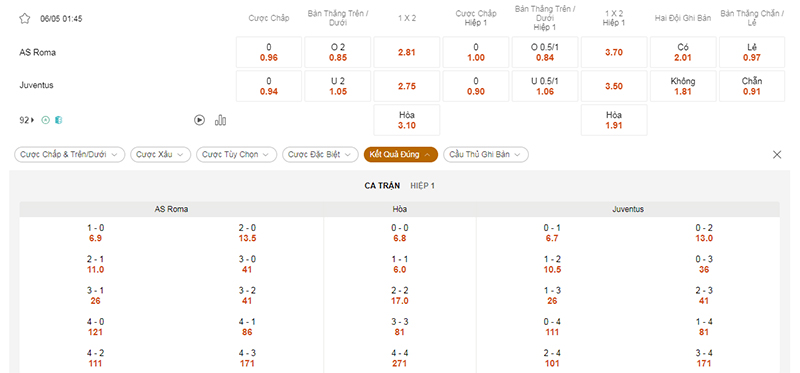The height and width of the screenshot is (373, 800).
Task: Open the live stream play icon
Action: click(x=199, y=120)
